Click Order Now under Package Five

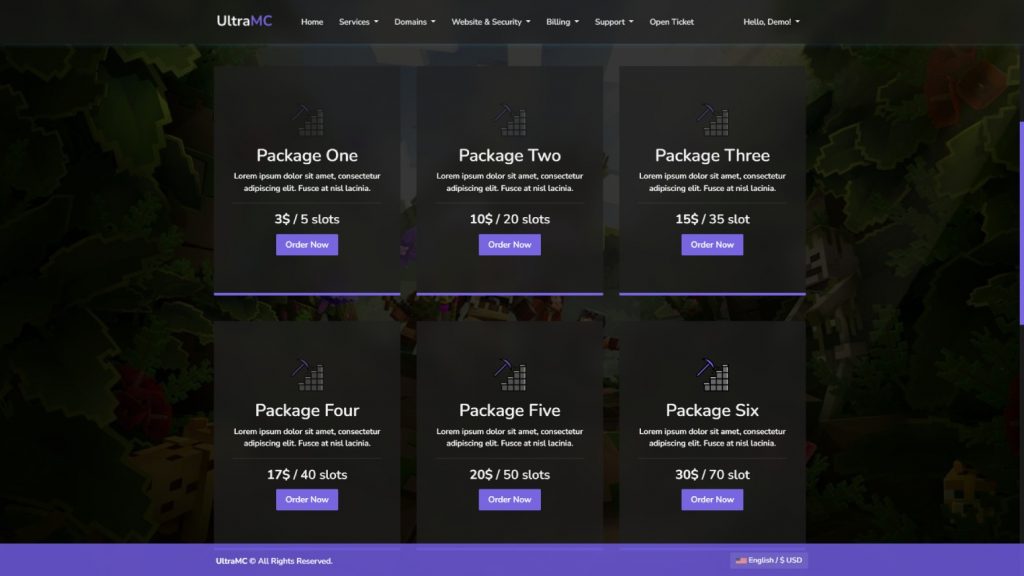pos(510,500)
